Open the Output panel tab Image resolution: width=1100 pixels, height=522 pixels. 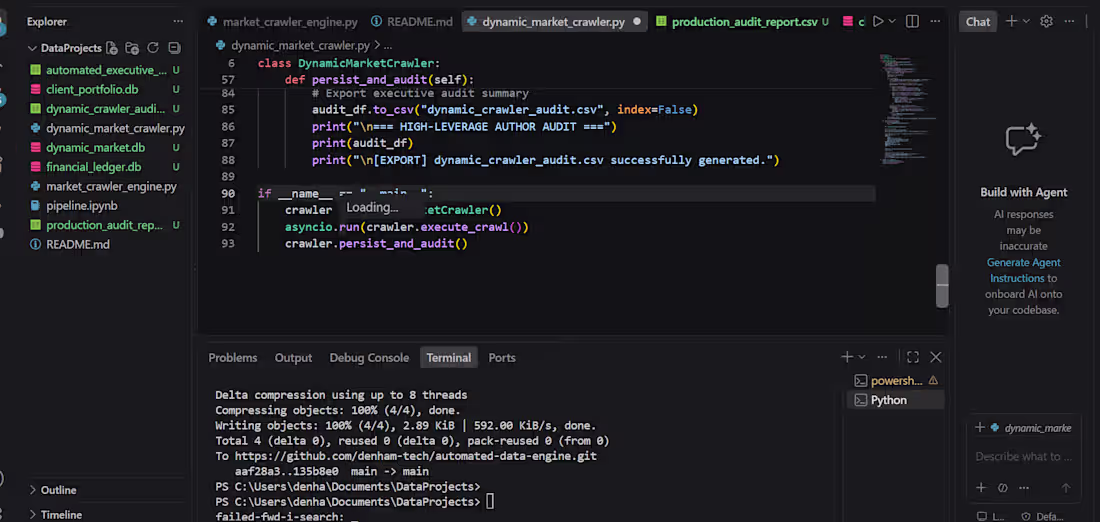point(293,357)
